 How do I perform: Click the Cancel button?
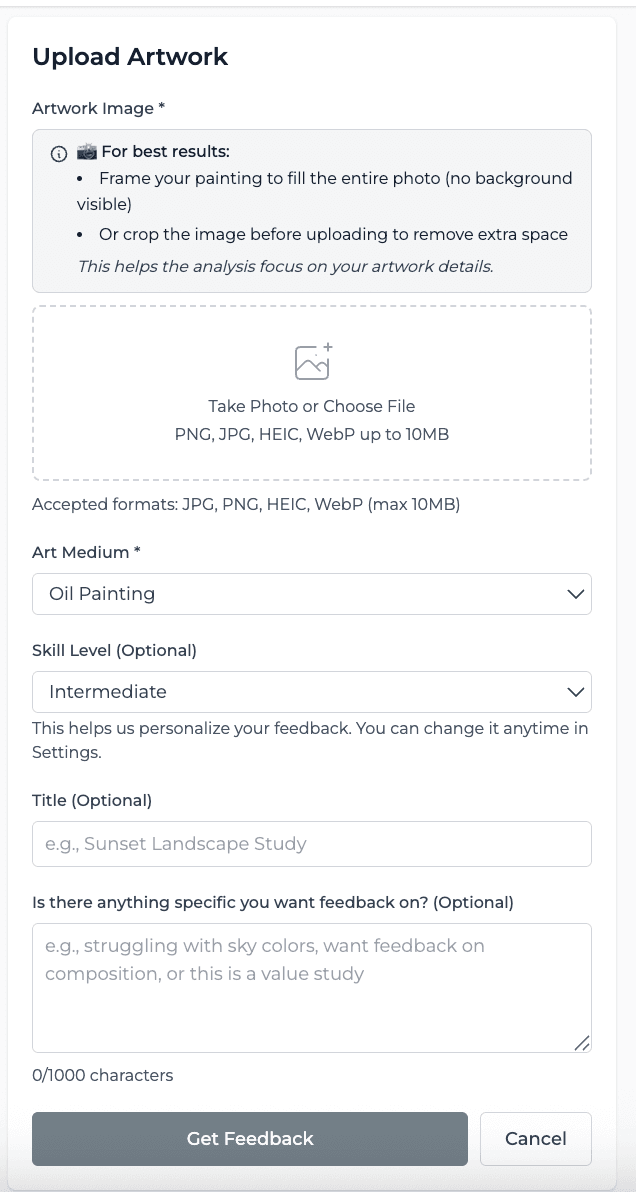click(x=536, y=1139)
